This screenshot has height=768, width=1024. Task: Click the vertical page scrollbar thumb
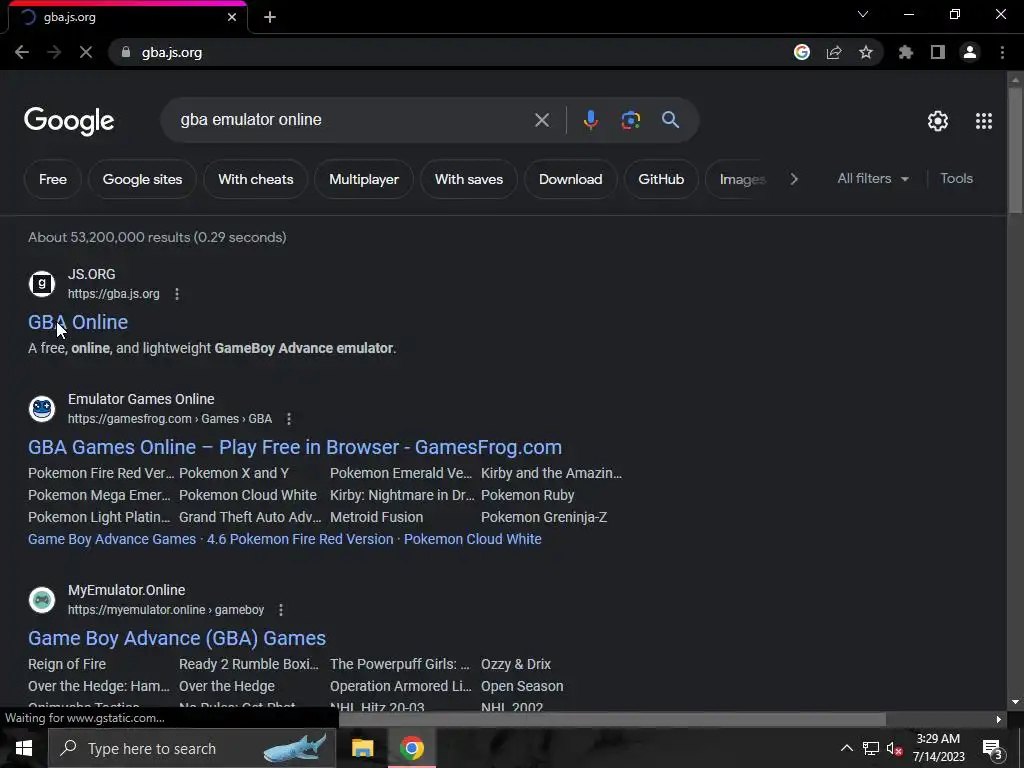click(x=1015, y=149)
